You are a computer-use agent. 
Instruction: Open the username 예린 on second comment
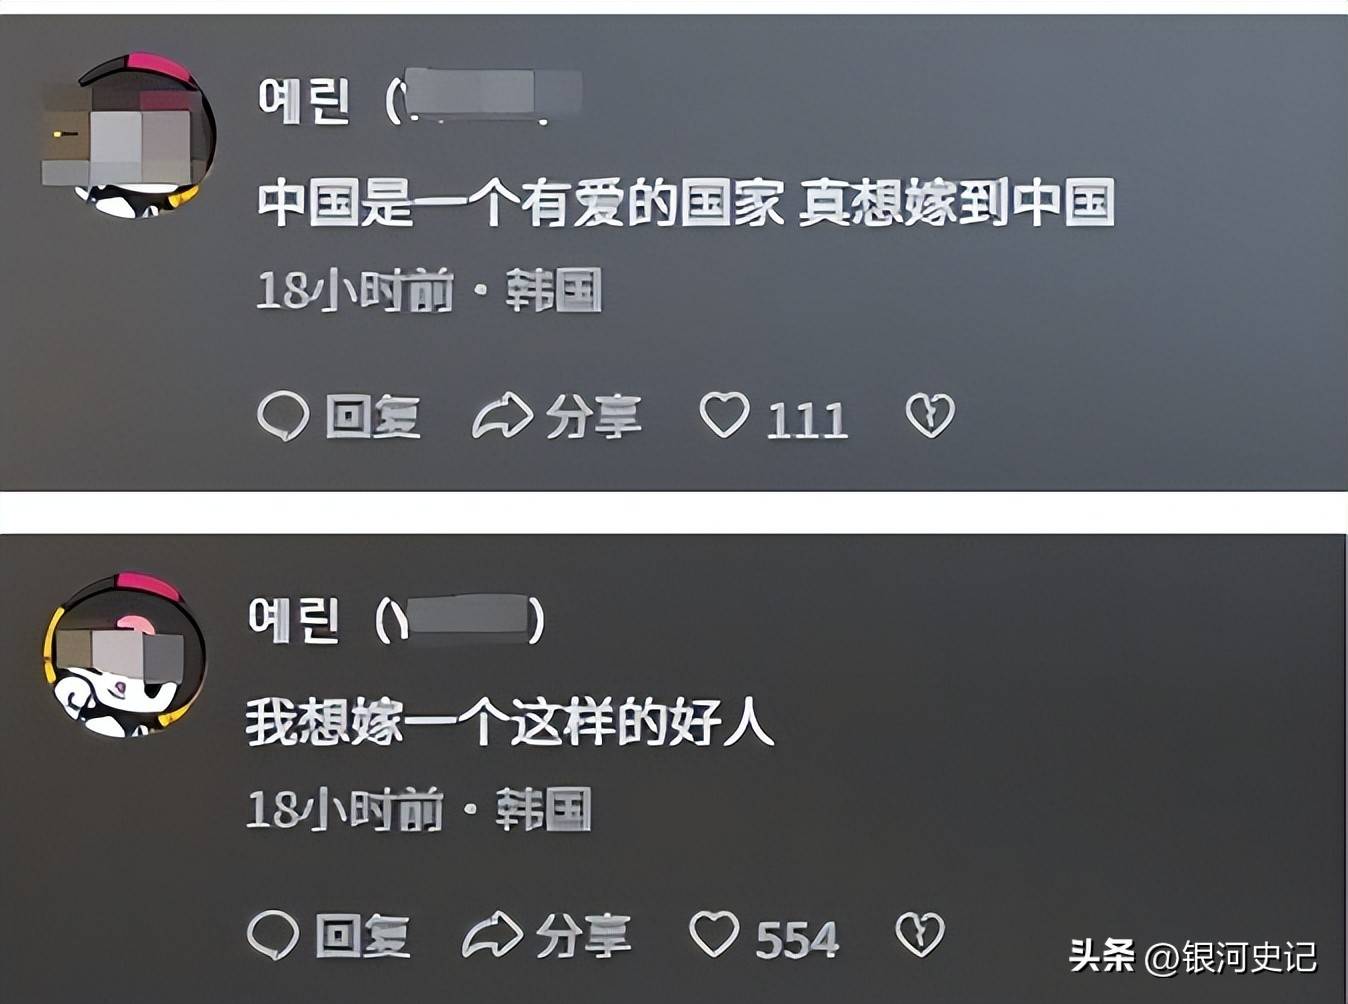tap(294, 619)
